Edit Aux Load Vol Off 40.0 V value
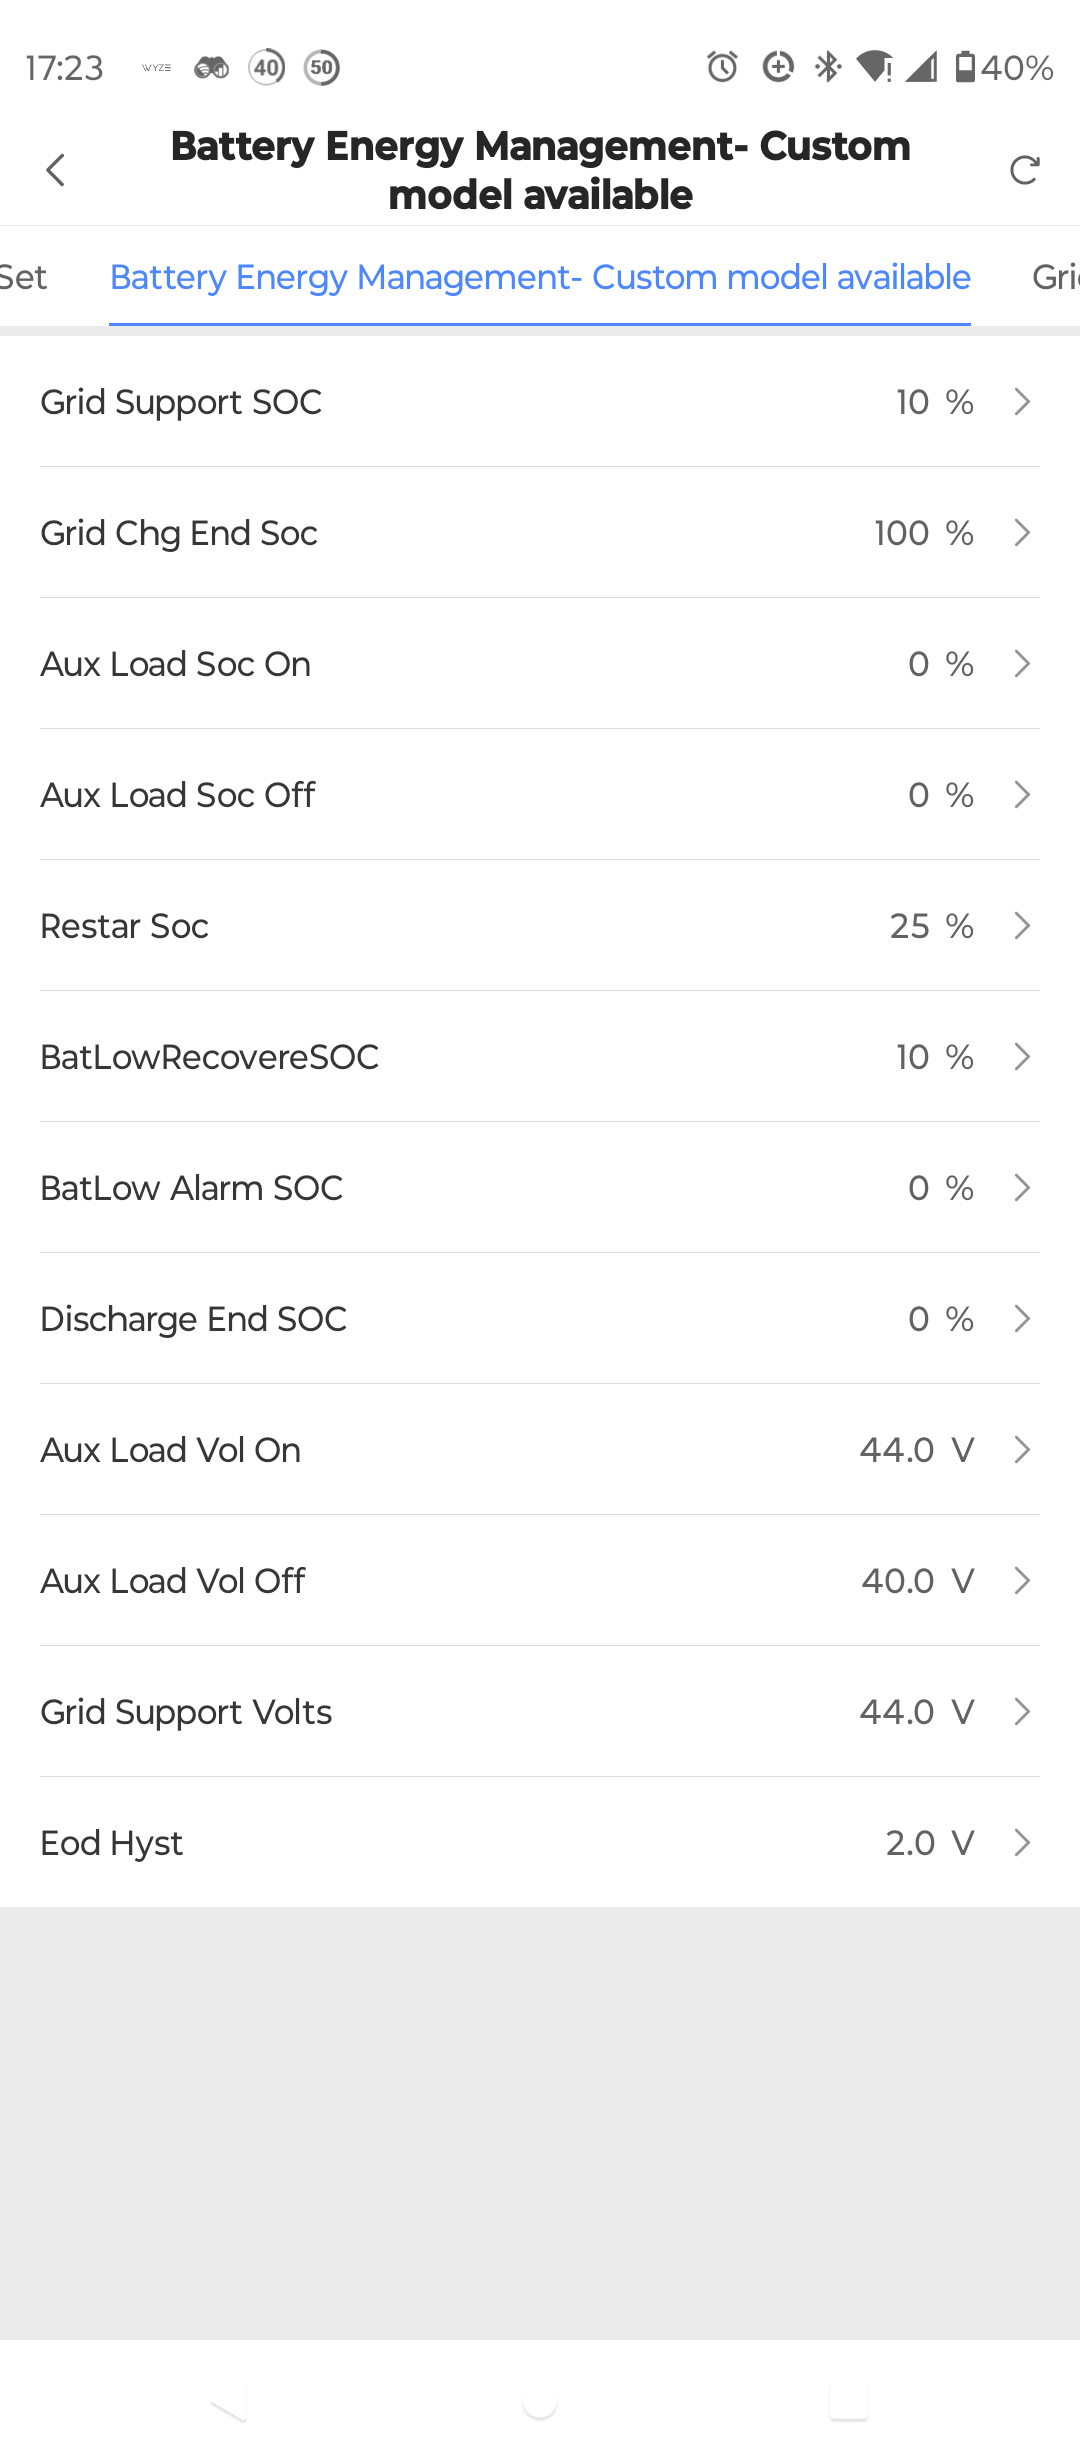 917,1581
